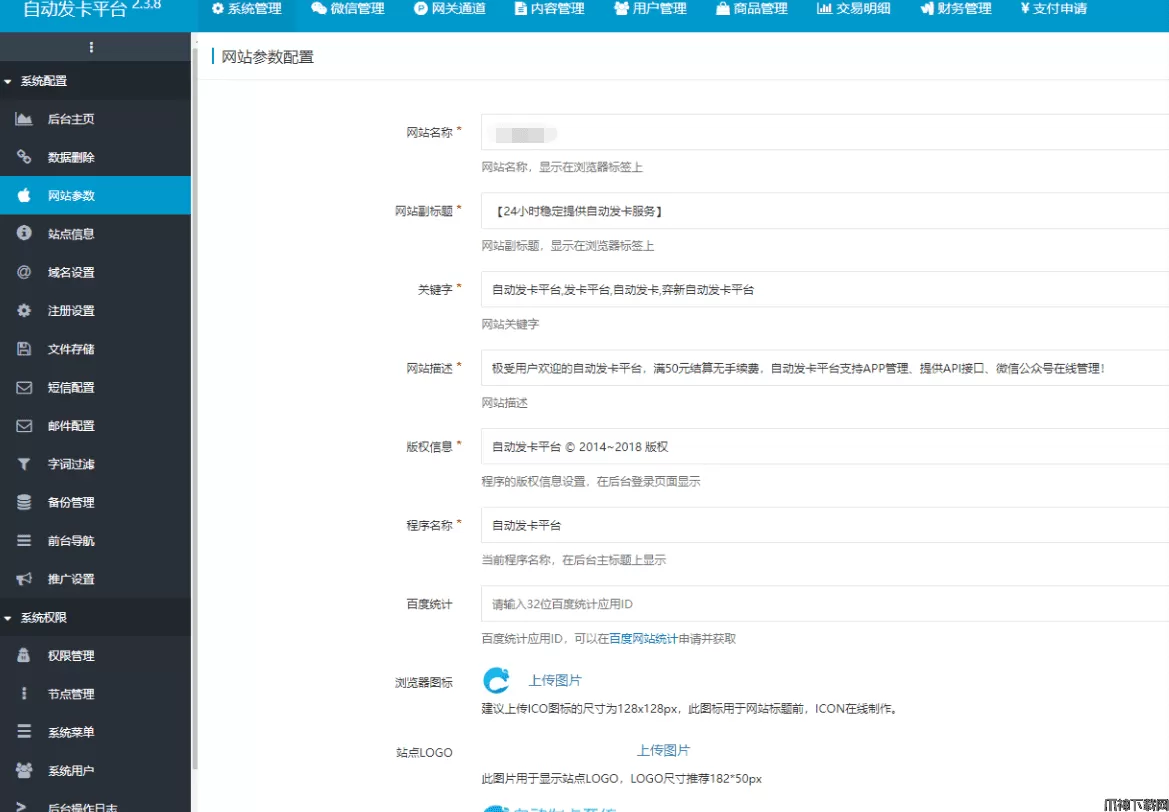Click the 域名设置 at-sign icon
1169x812 pixels.
tap(24, 272)
